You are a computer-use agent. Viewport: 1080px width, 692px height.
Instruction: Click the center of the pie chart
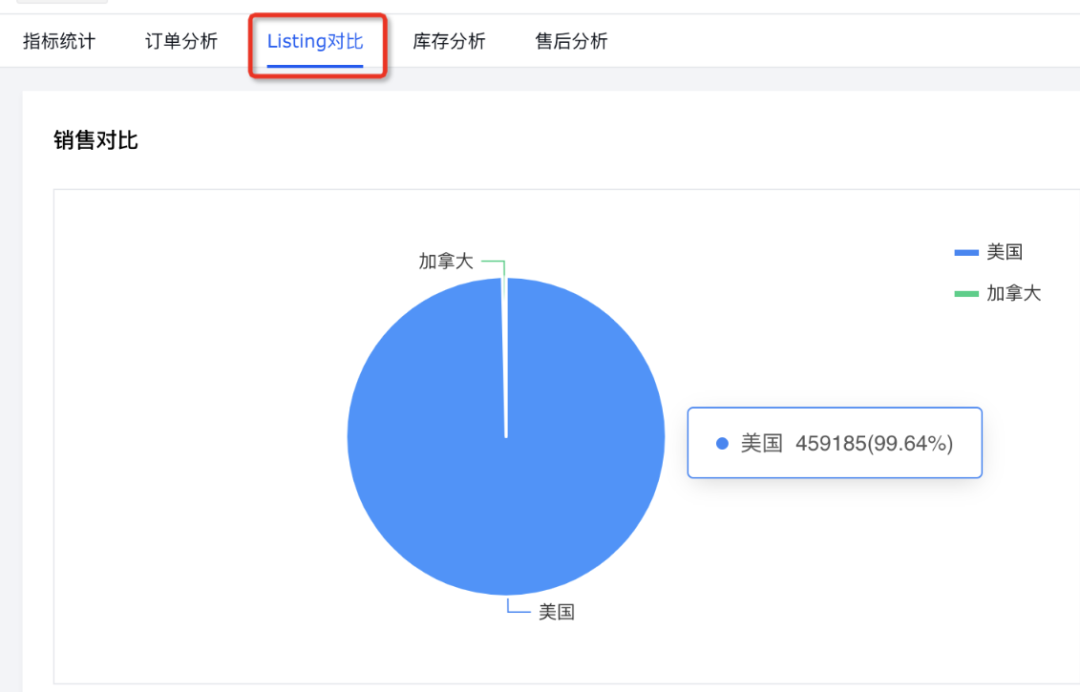pos(506,437)
